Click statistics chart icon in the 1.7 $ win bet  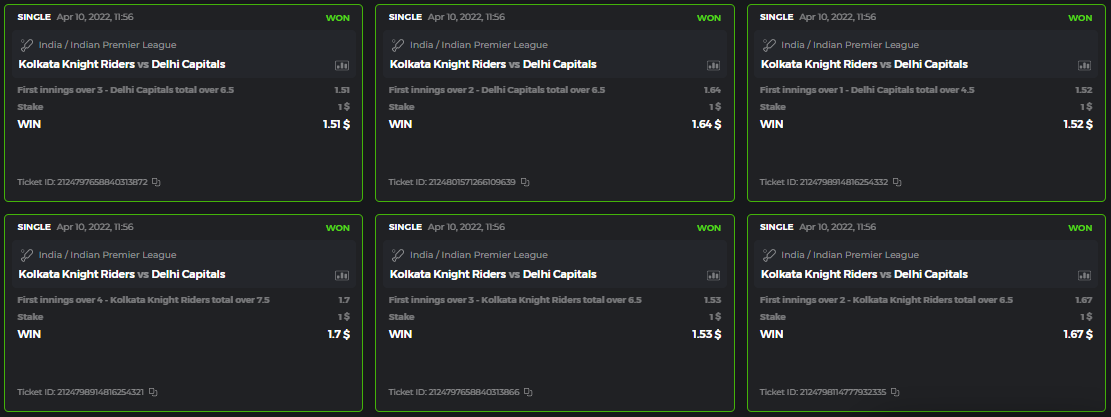[342, 275]
